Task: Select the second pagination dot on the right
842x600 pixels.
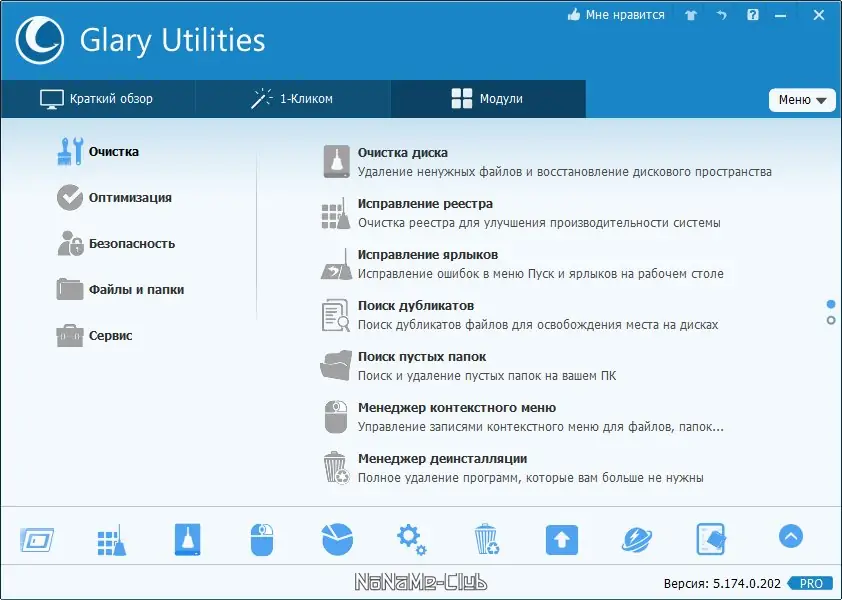Action: [x=832, y=320]
